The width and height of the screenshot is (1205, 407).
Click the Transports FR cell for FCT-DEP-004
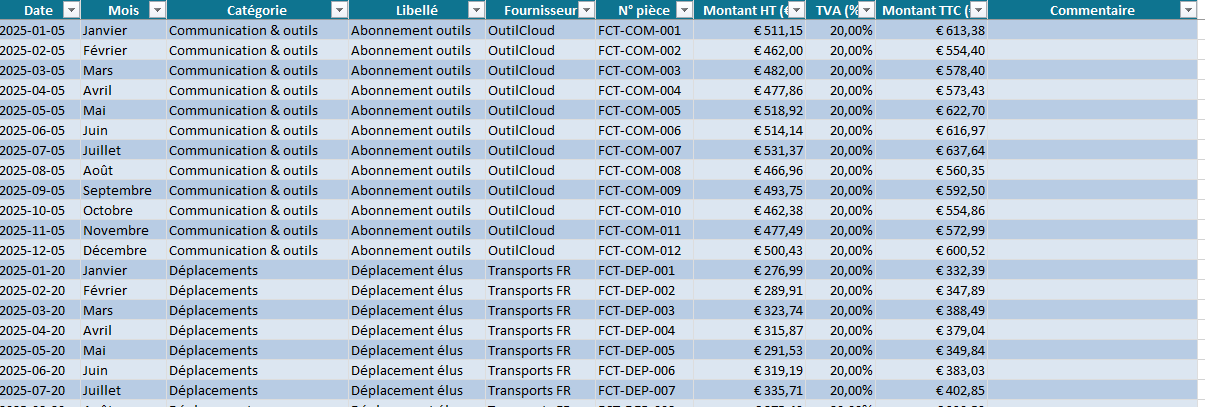coord(529,330)
